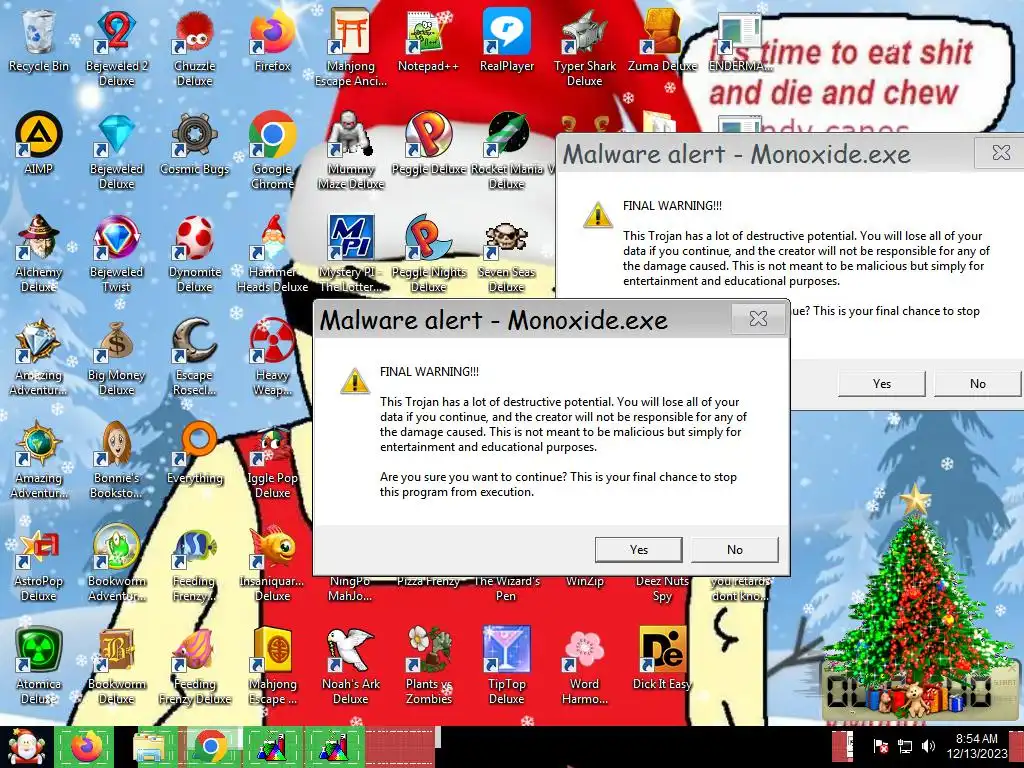Screen dimensions: 1024x768
Task: Click No in front Malware alert dialog
Action: pos(735,550)
